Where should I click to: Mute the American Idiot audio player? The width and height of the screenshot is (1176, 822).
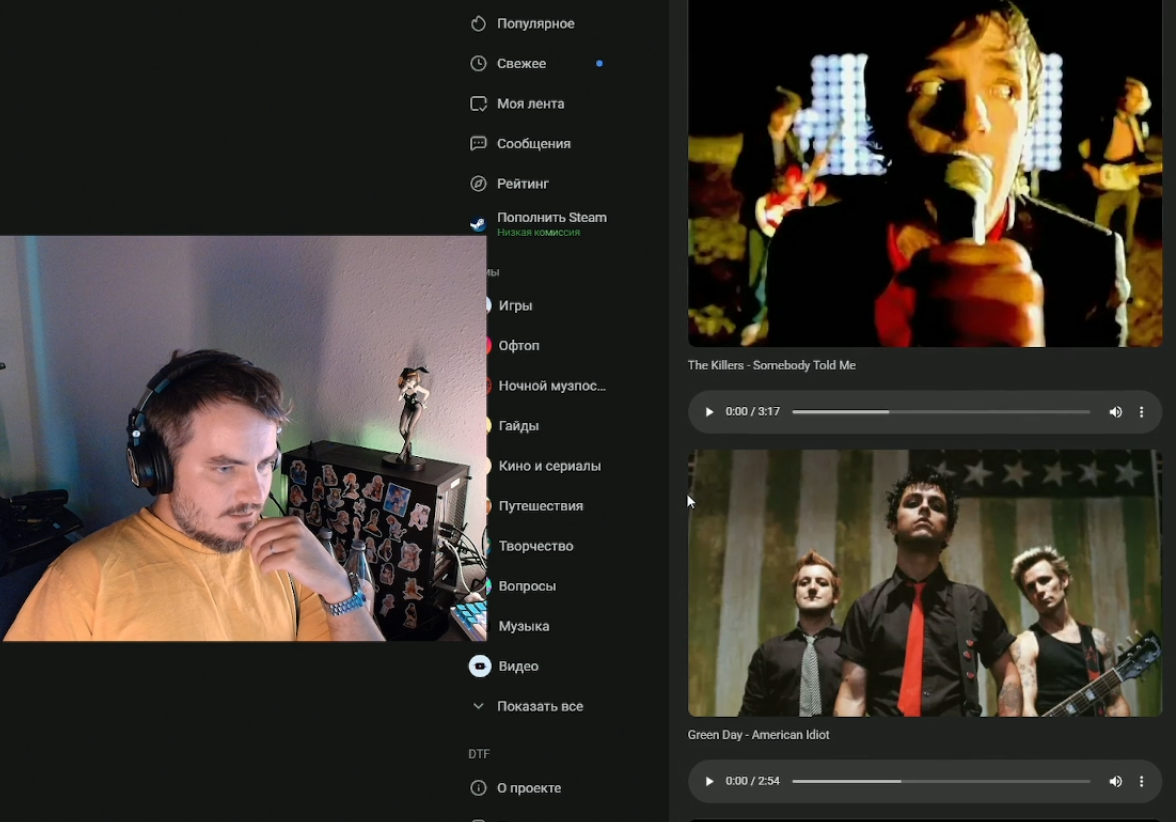coord(1116,782)
